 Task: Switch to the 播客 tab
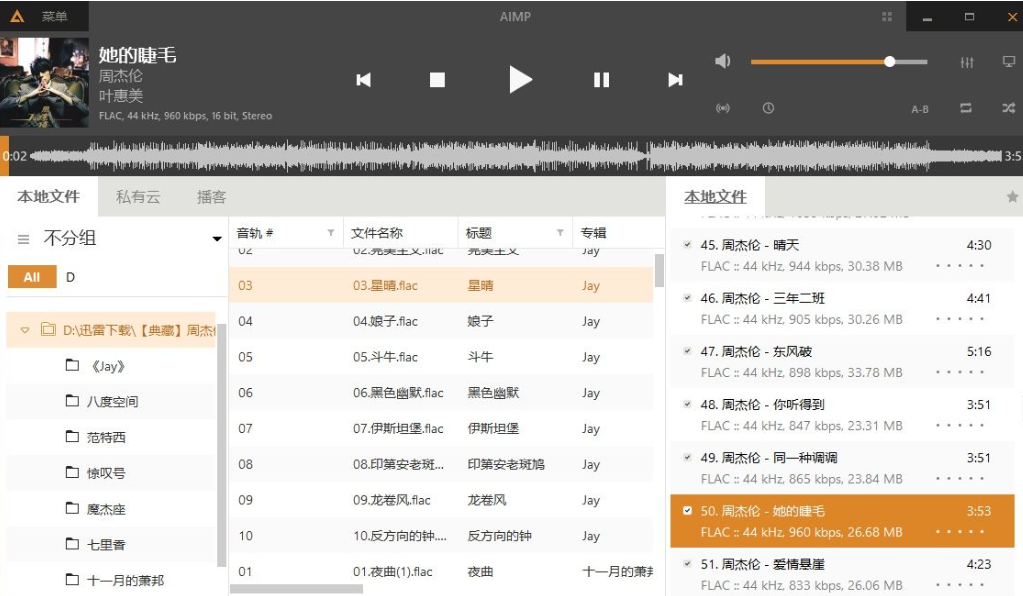point(211,197)
